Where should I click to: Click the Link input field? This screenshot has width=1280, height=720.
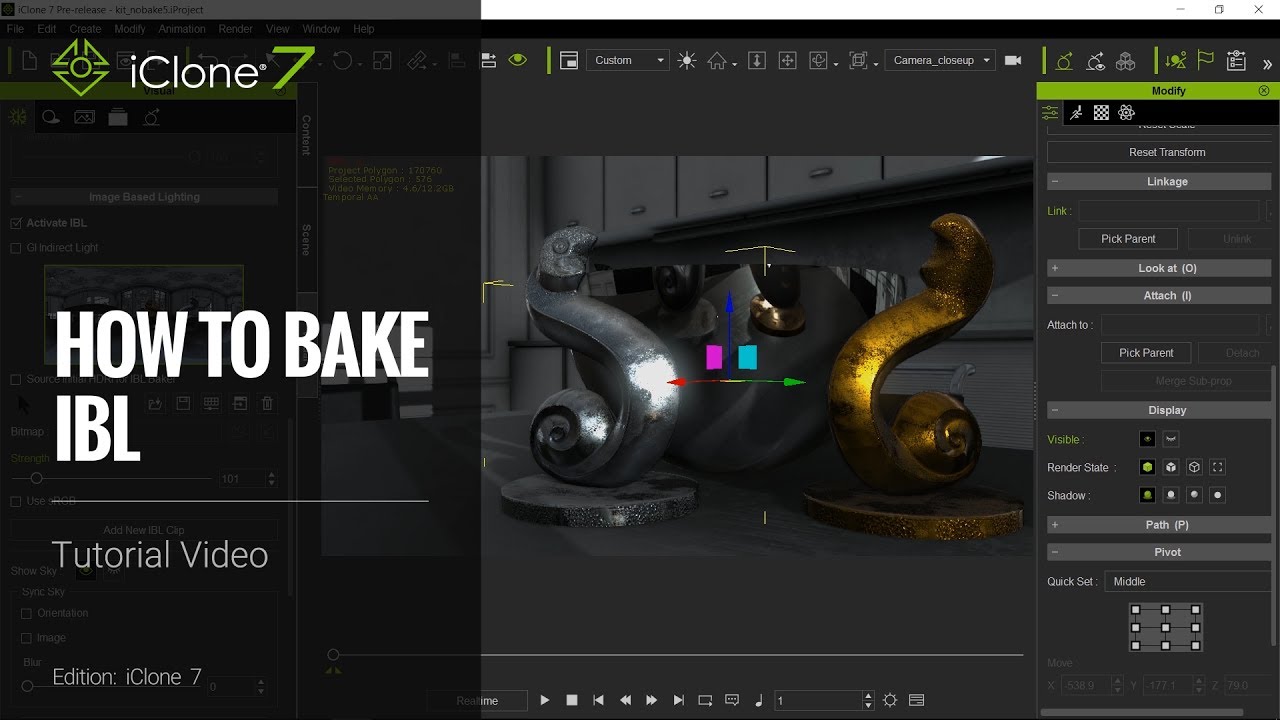click(1168, 211)
